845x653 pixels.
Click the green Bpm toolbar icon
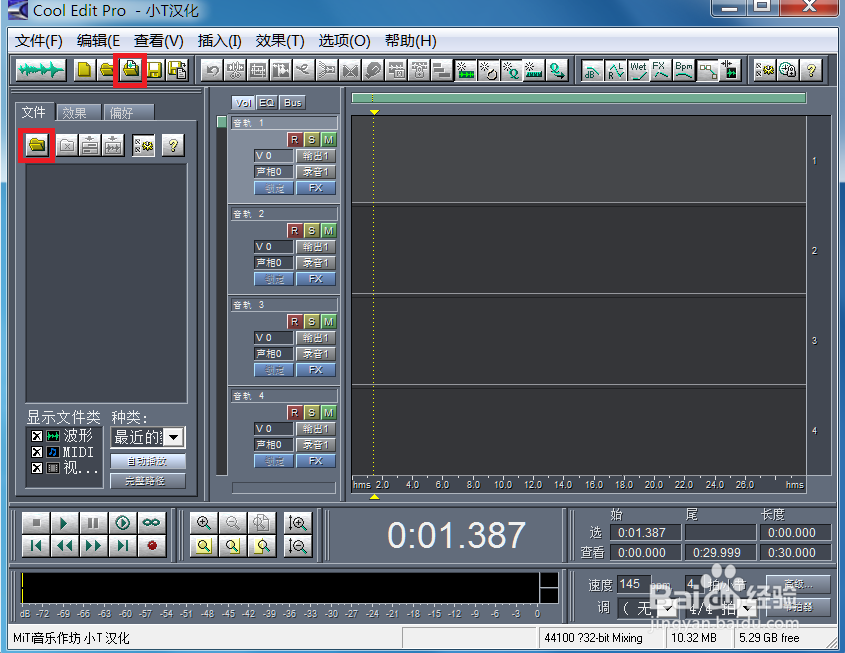684,70
